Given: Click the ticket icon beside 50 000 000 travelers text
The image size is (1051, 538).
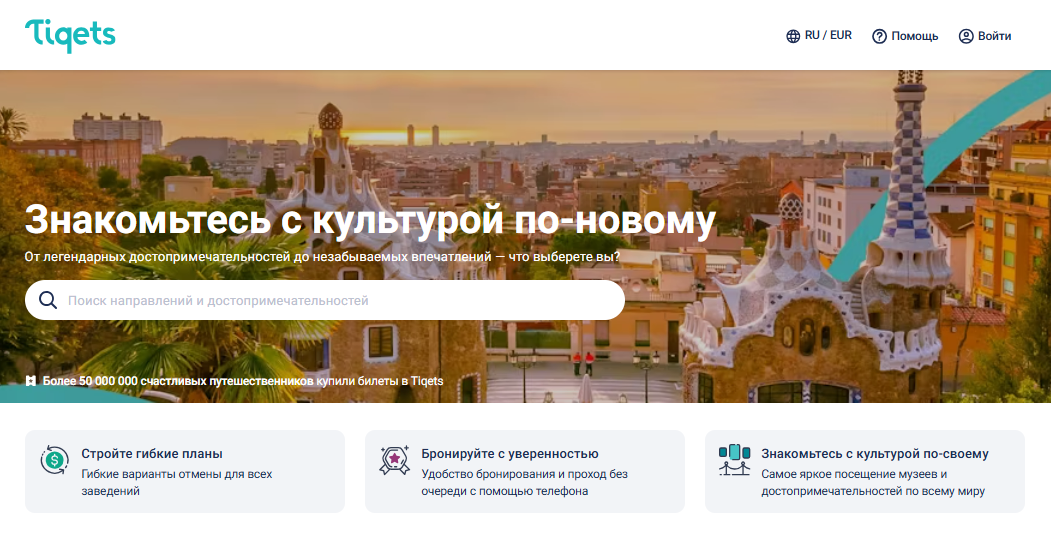Looking at the screenshot, I should point(31,381).
